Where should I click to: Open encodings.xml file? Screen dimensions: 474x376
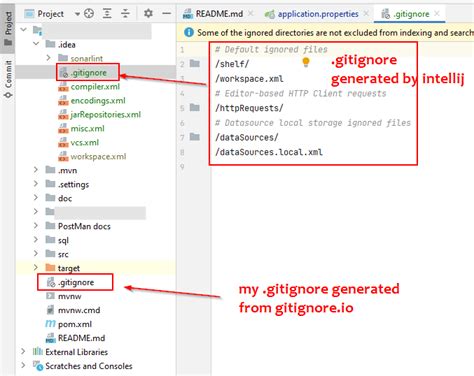click(x=98, y=101)
